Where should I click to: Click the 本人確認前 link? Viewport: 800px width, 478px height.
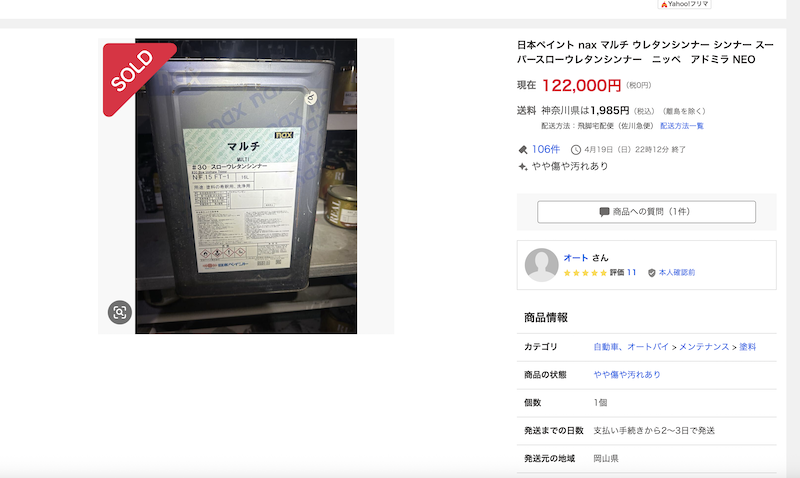677,272
